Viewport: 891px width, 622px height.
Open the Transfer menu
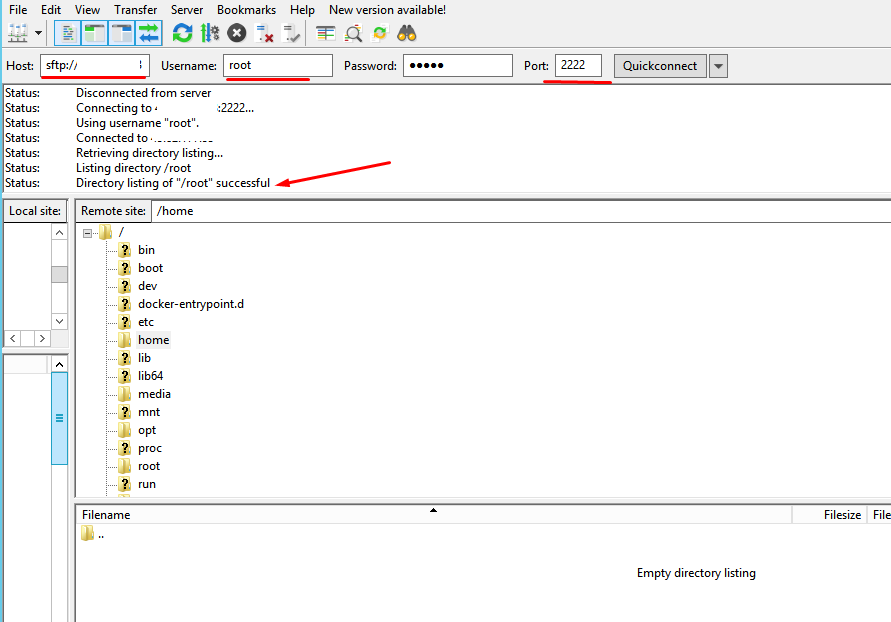135,10
